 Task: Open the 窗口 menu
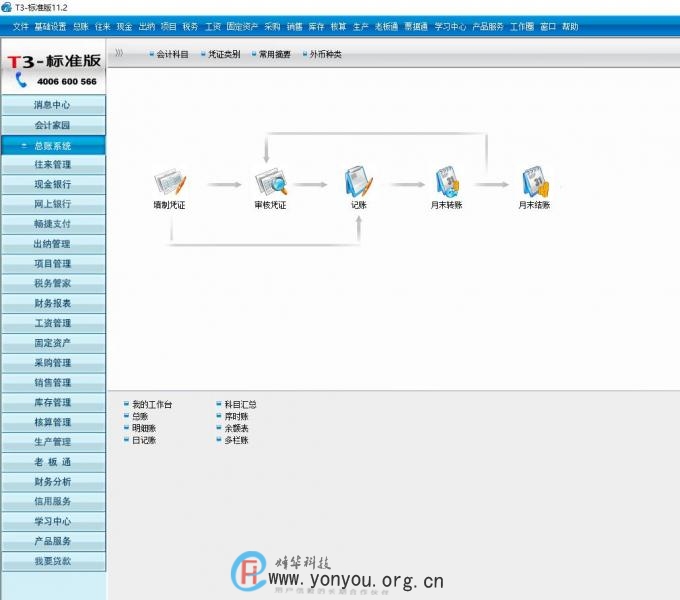(x=548, y=27)
